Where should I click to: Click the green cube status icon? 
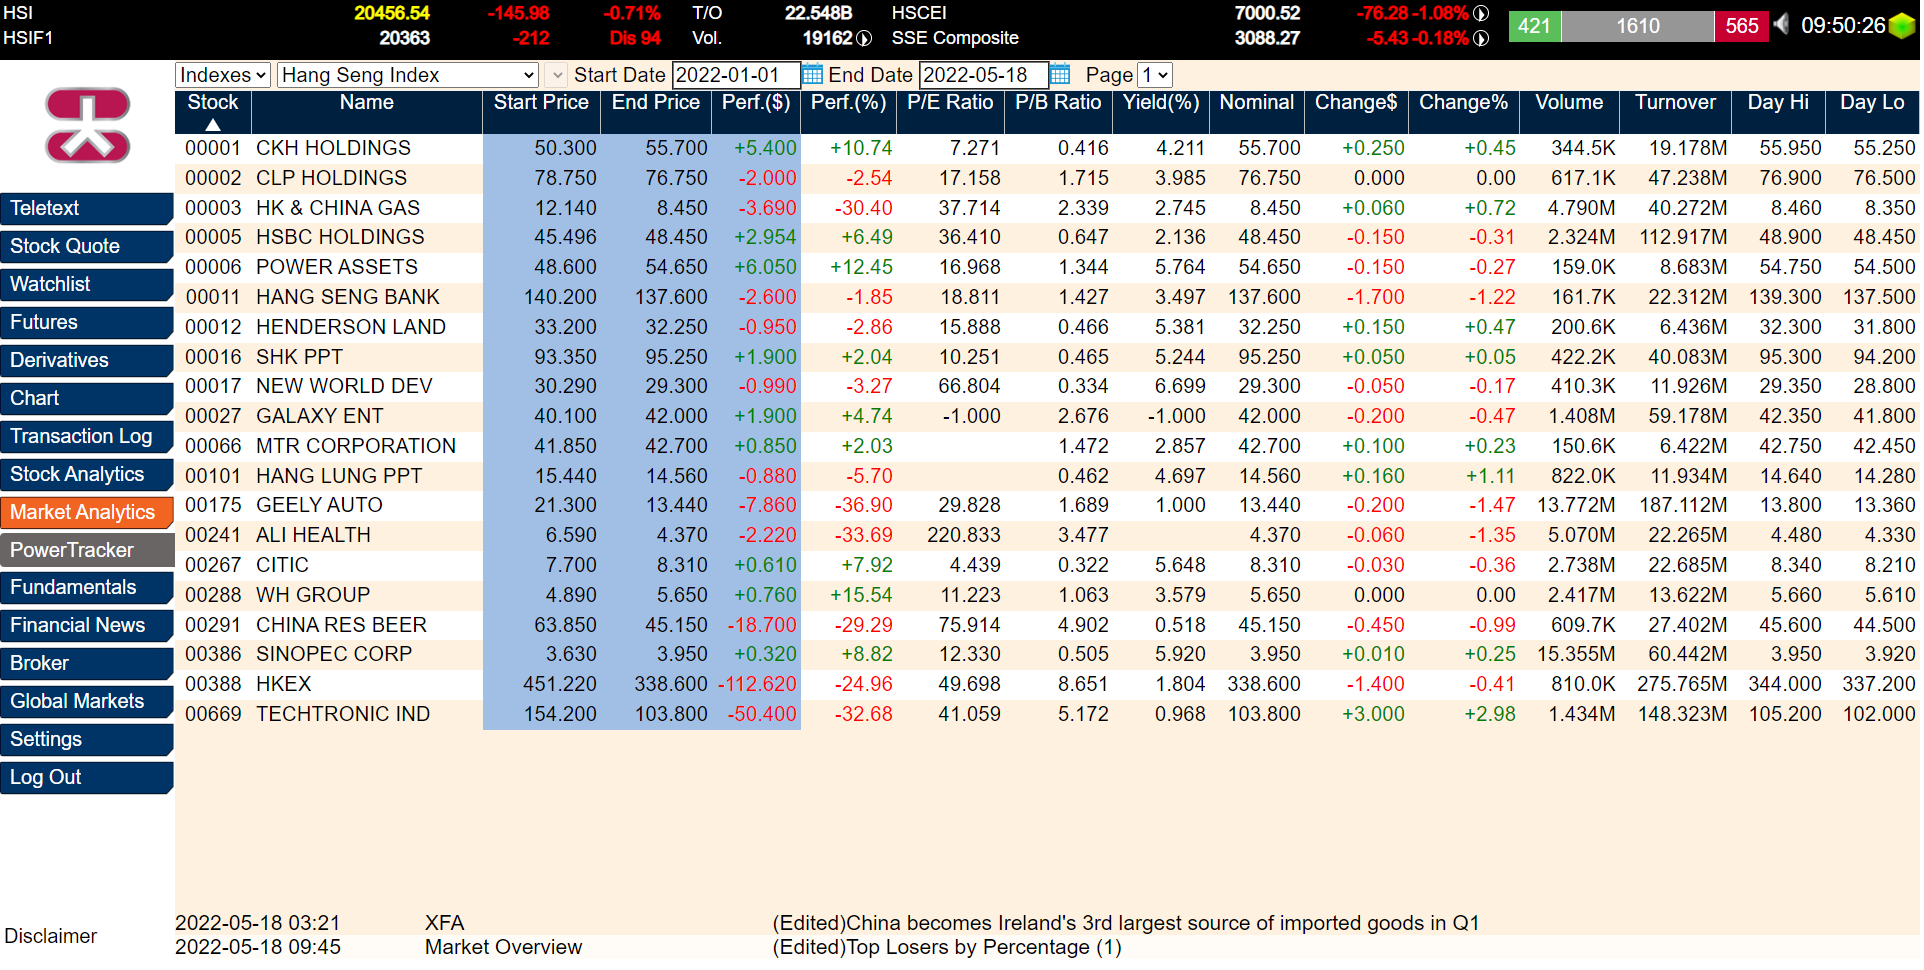click(1902, 26)
